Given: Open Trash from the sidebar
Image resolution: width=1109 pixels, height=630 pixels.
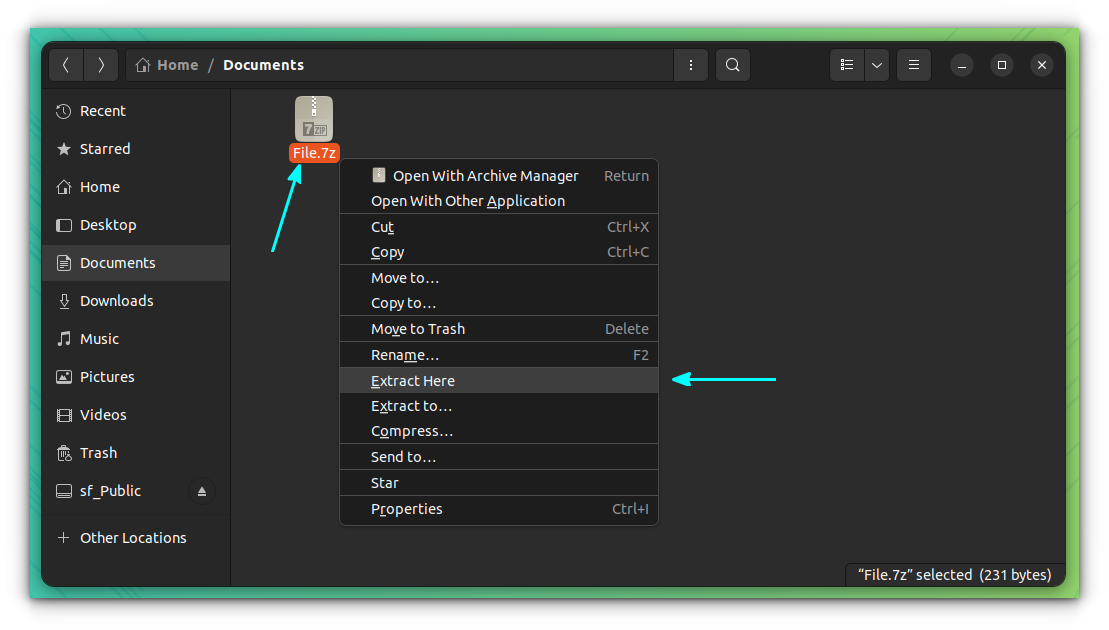Looking at the screenshot, I should point(97,452).
